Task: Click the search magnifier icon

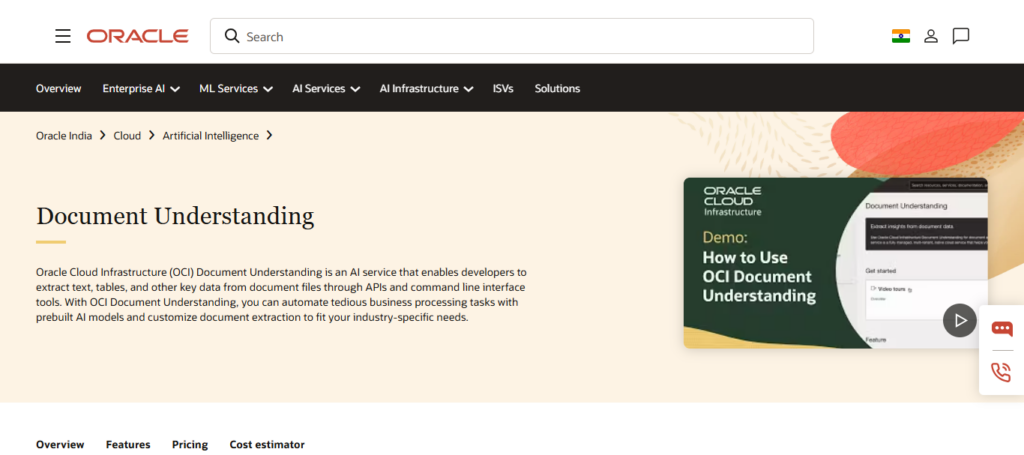Action: tap(232, 36)
